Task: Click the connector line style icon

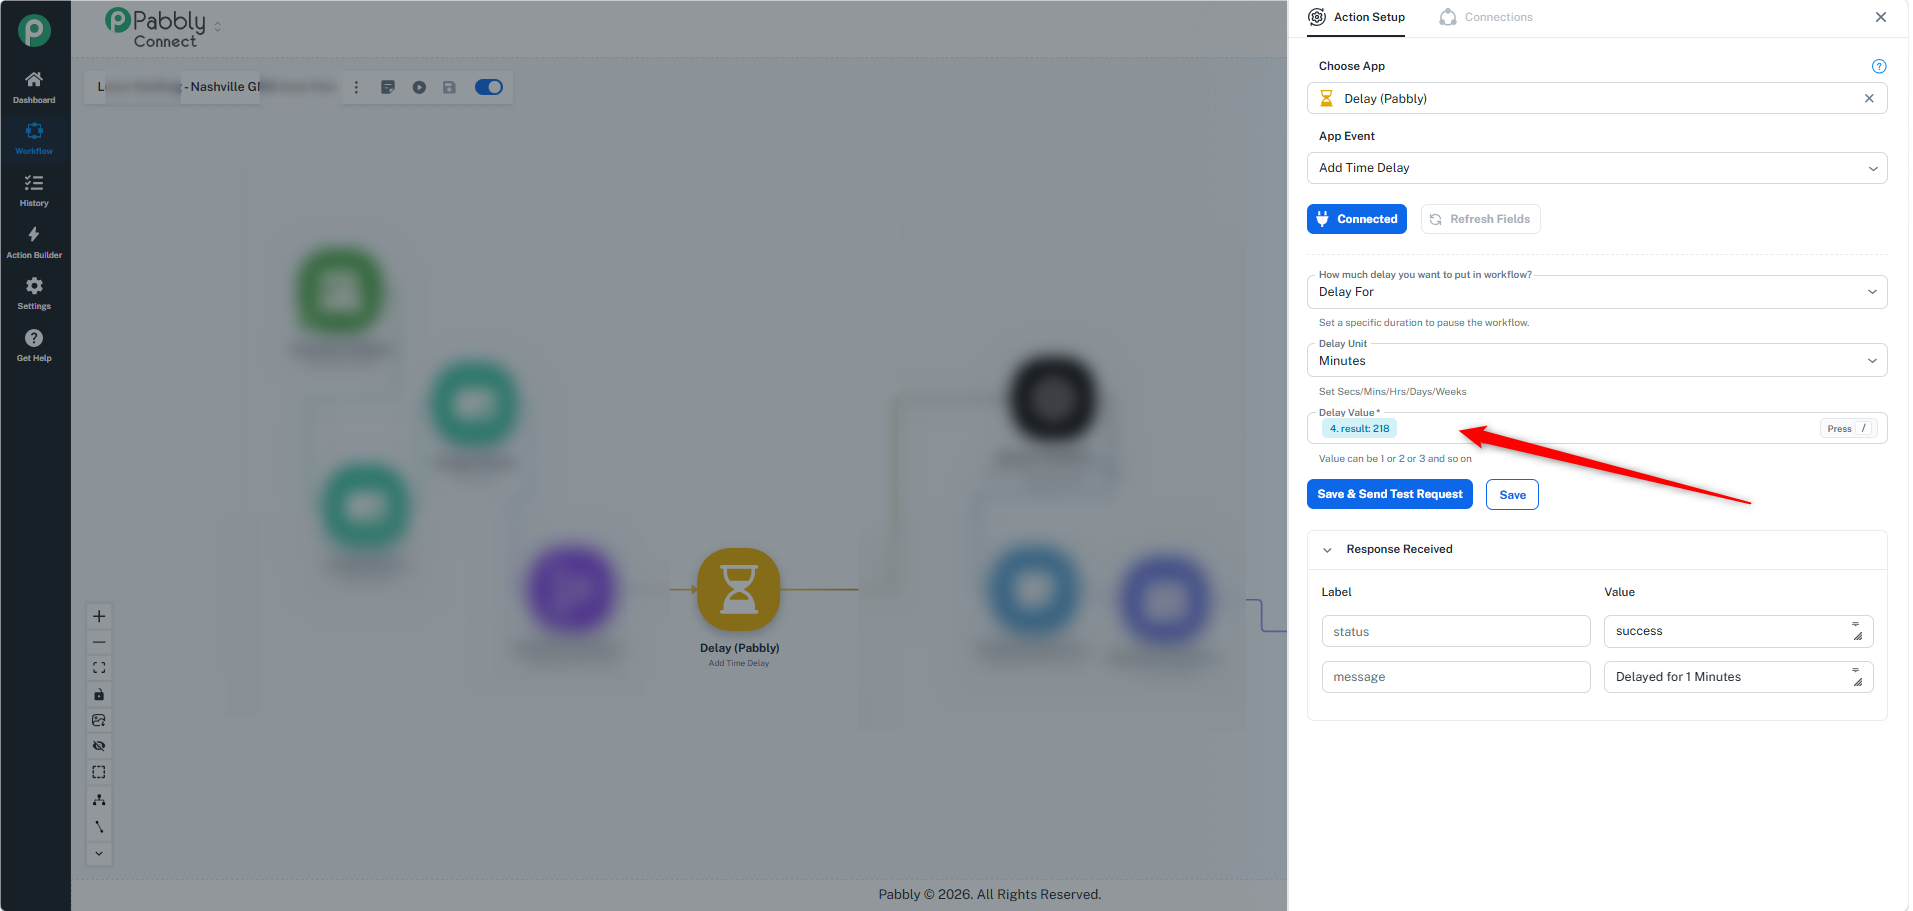Action: 99,827
